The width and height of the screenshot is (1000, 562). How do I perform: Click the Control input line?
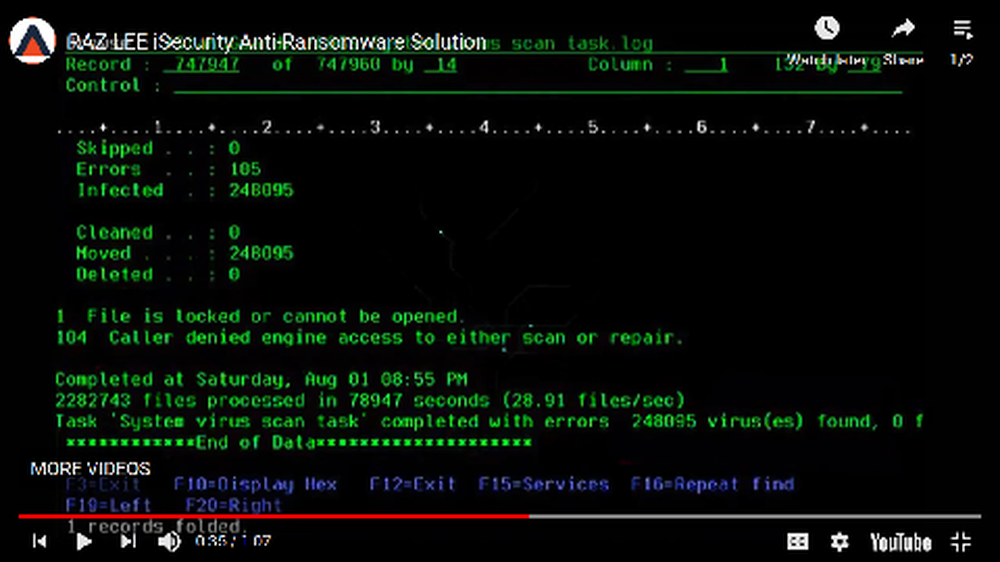point(538,85)
